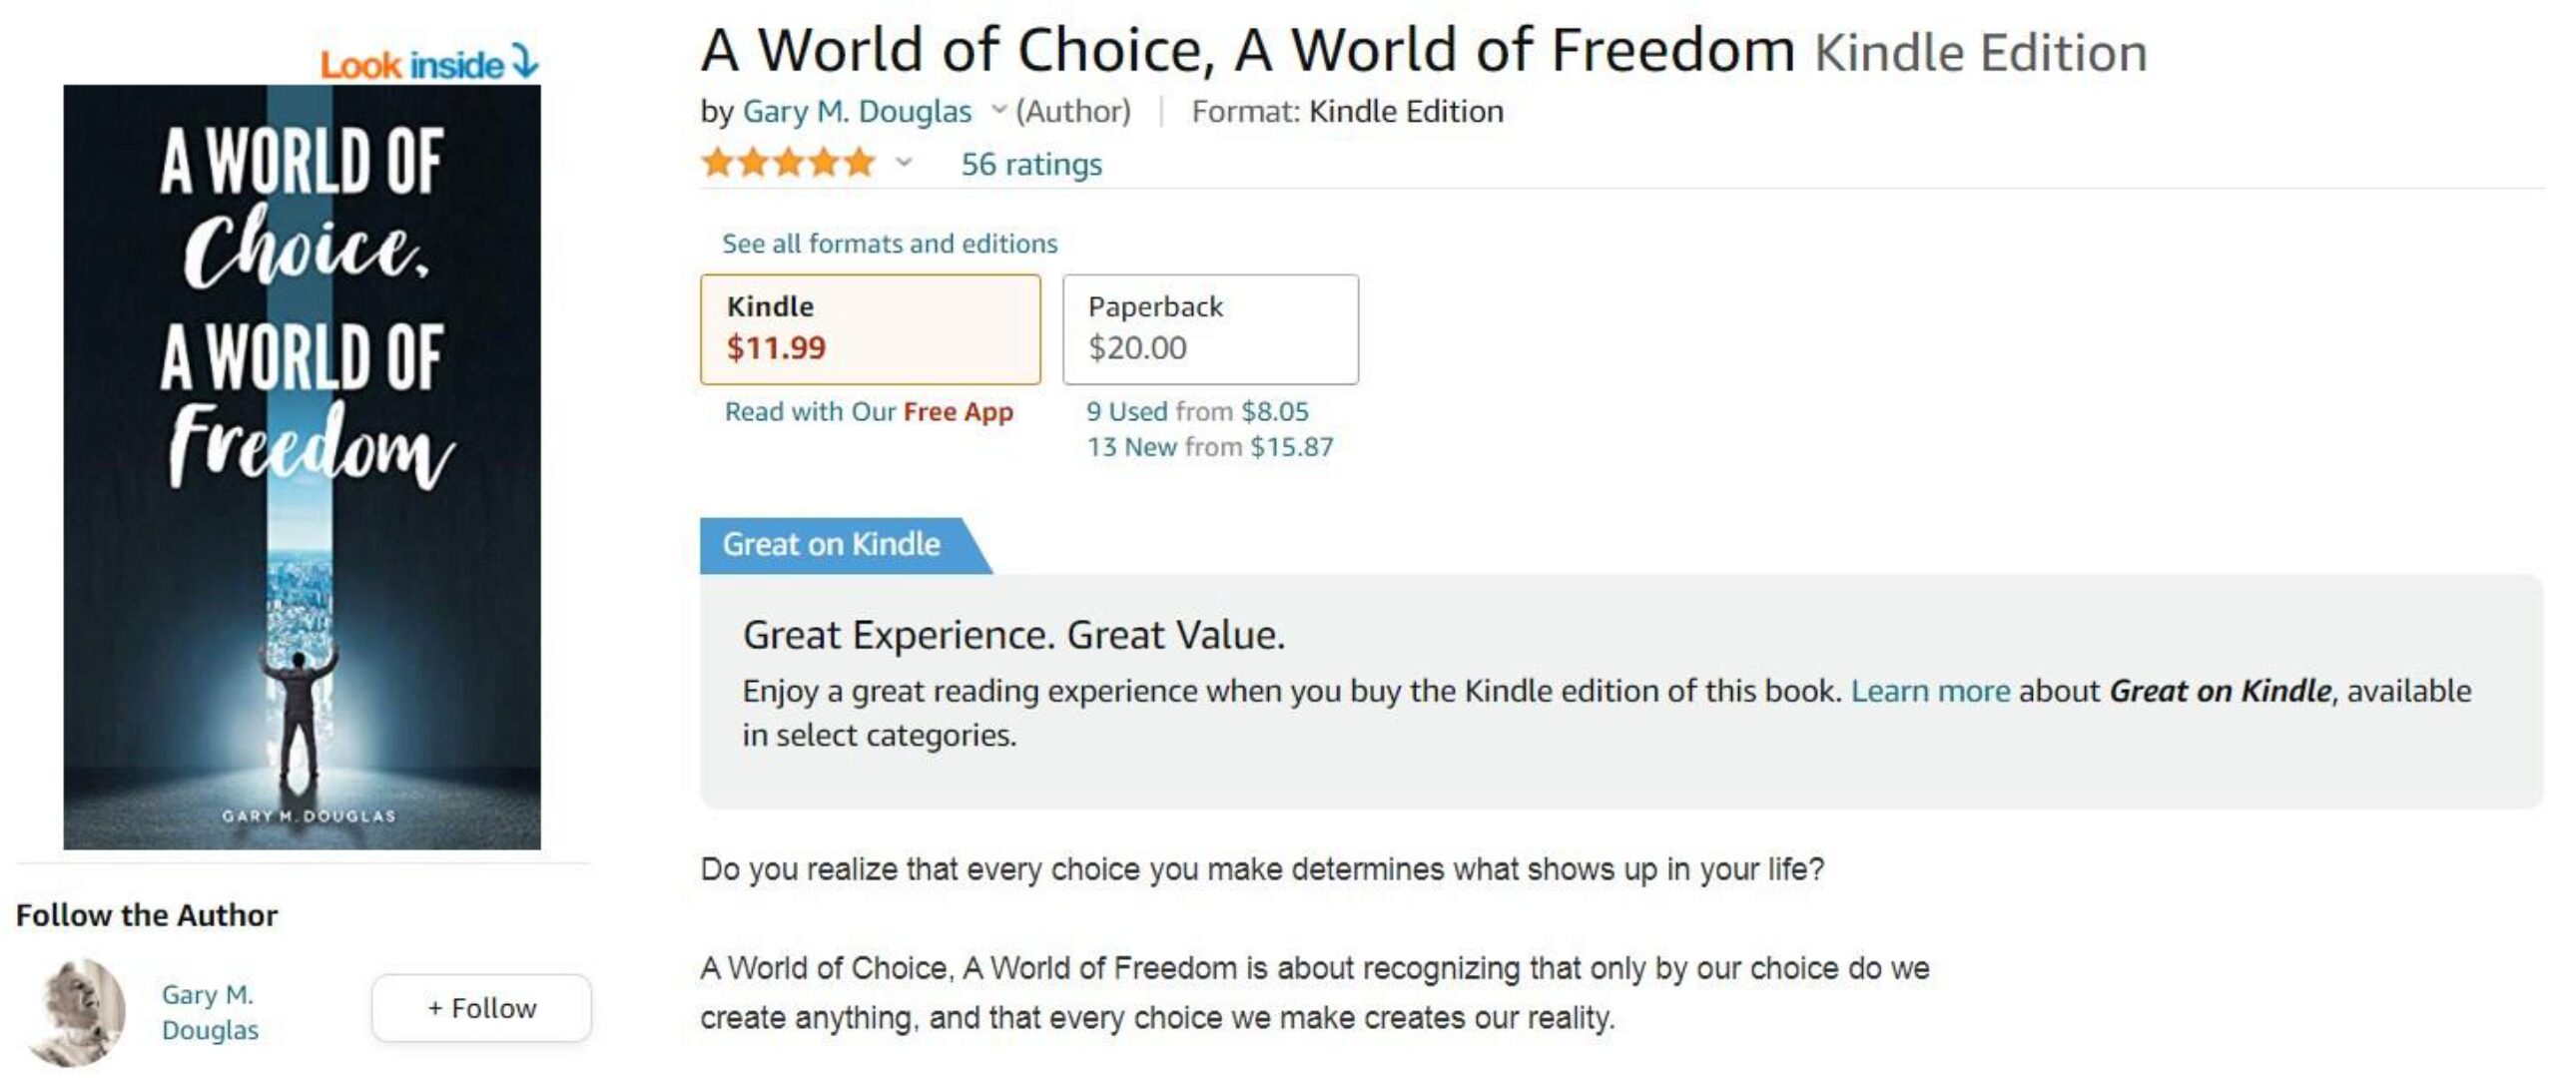Follow author Gary M. Douglas
This screenshot has height=1078, width=2576.
click(x=481, y=1008)
